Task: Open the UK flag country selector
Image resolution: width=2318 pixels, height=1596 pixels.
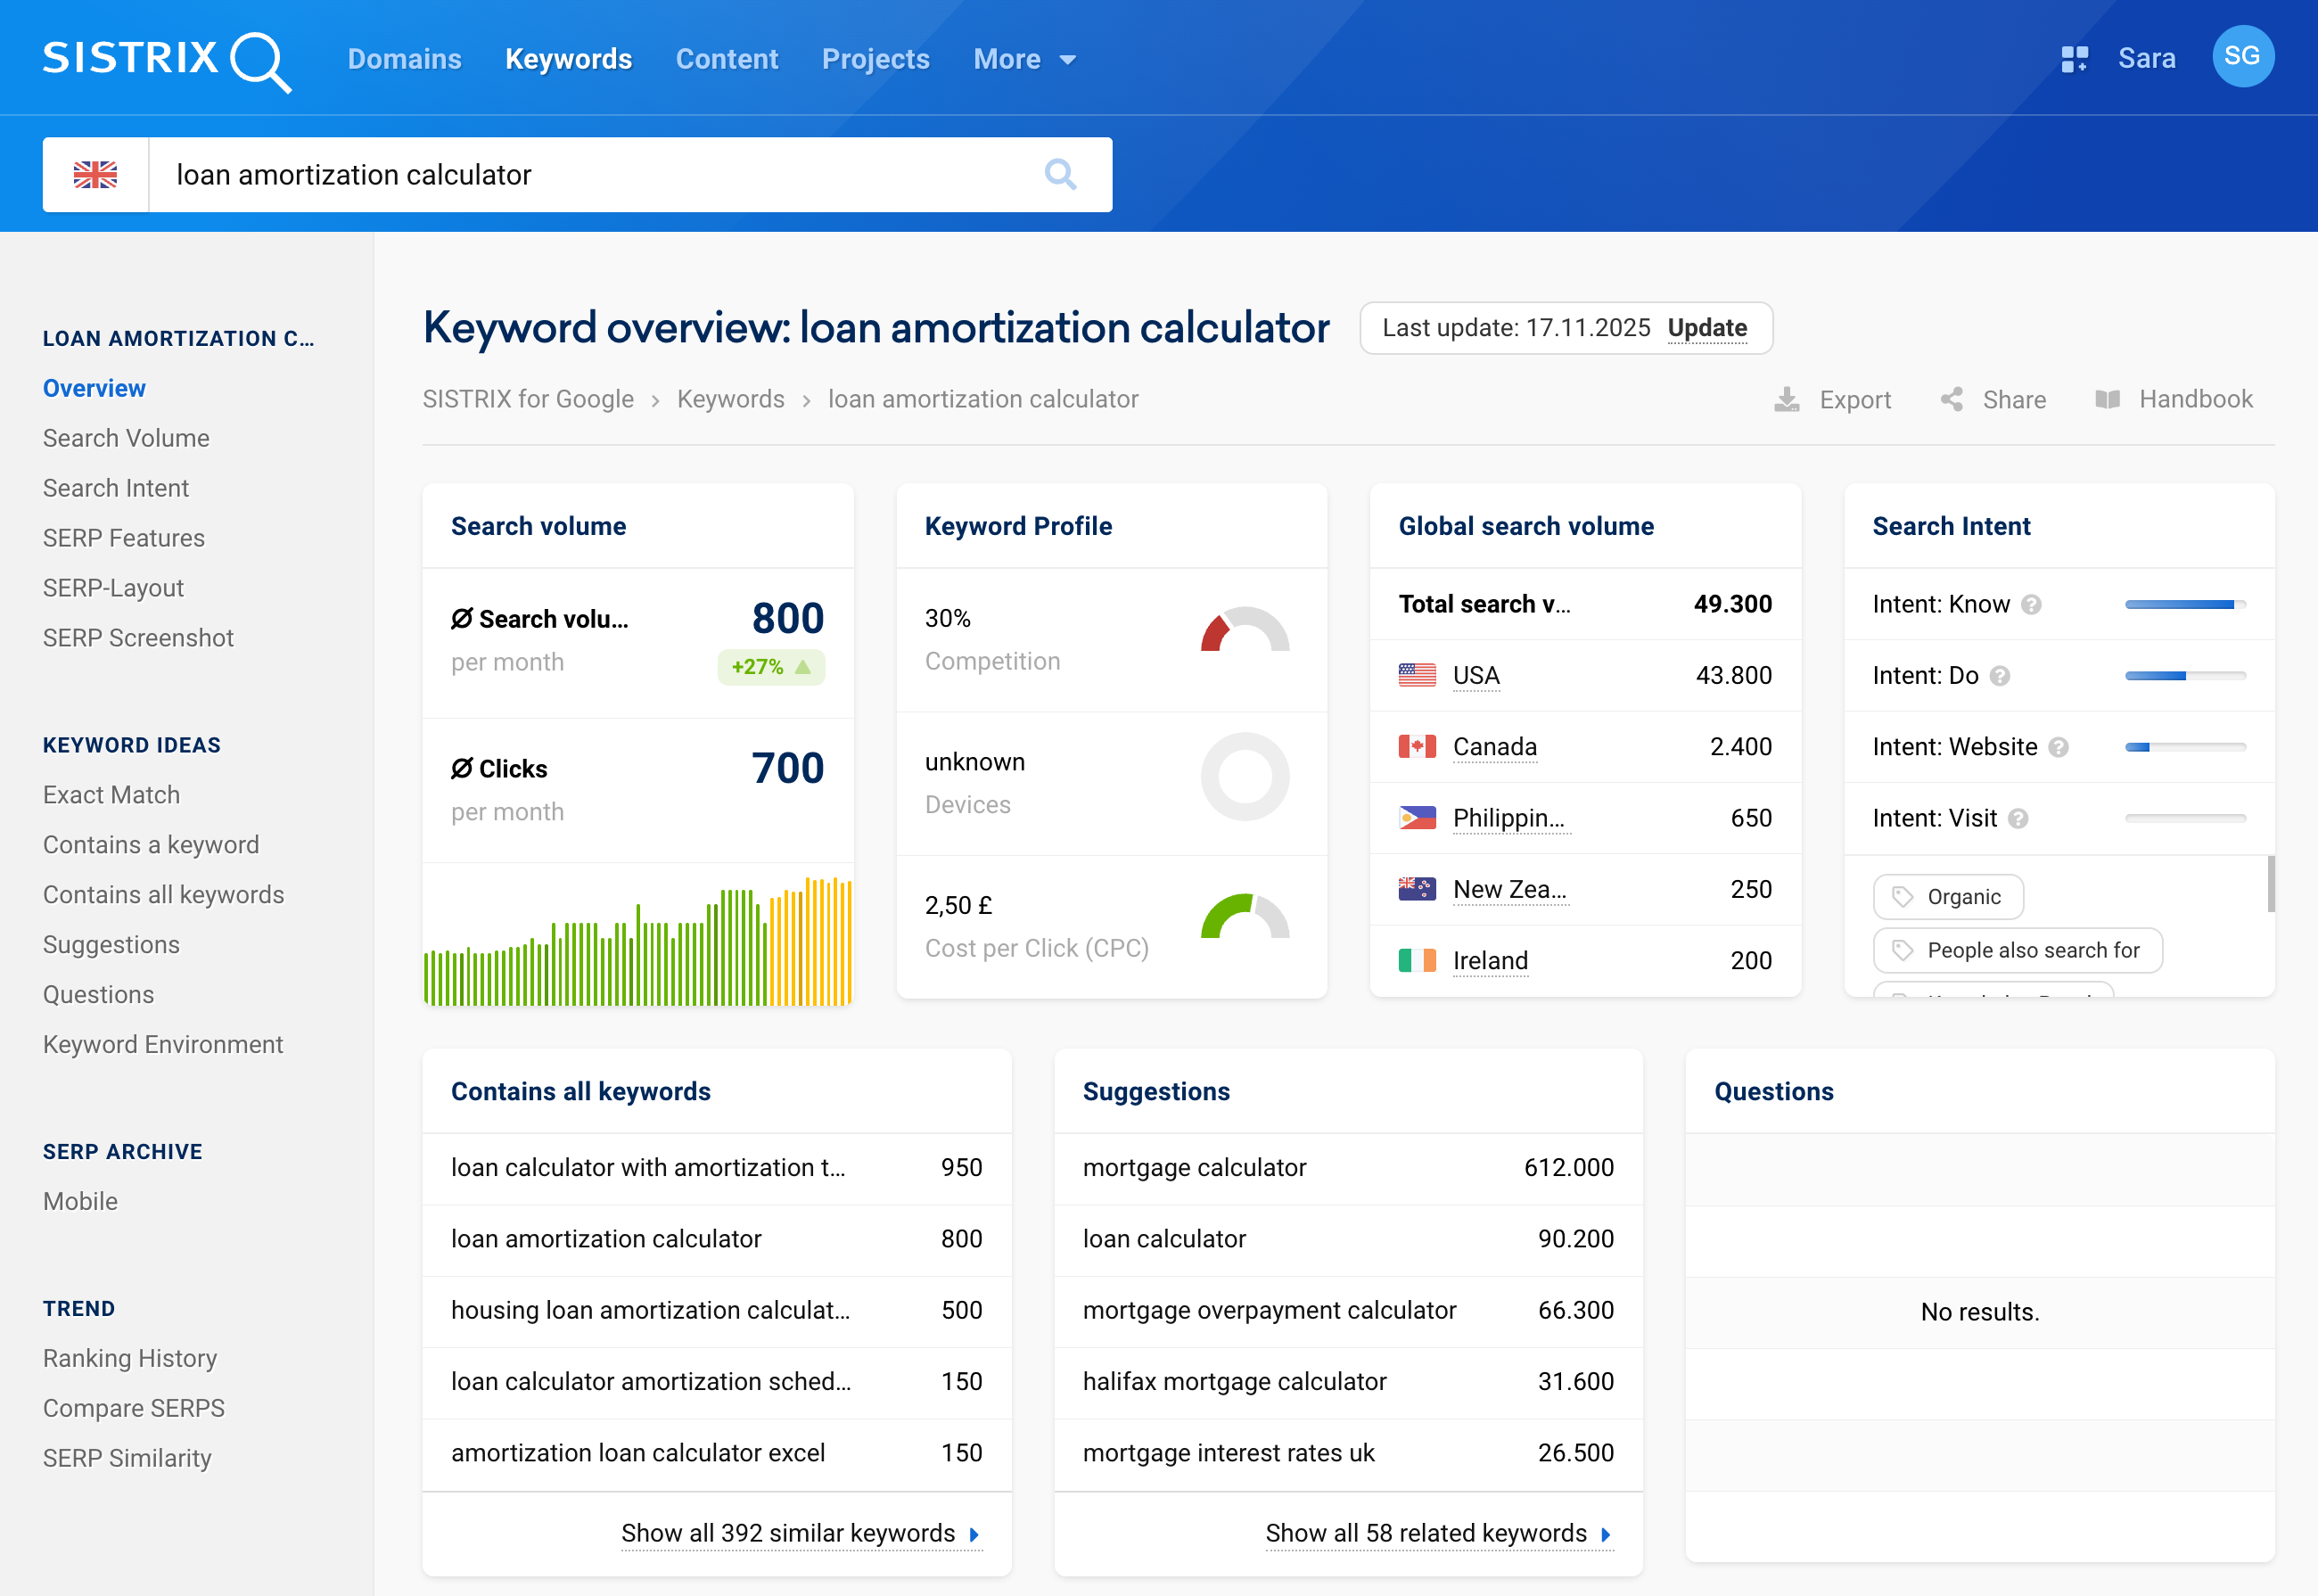Action: coord(96,174)
